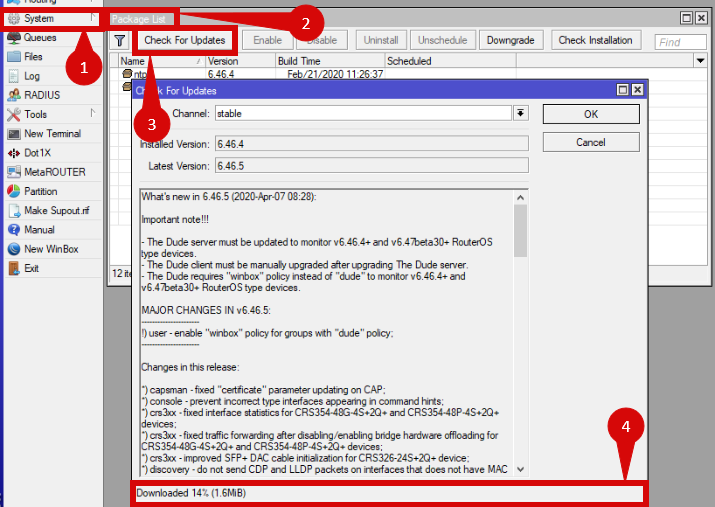Viewport: 715px width, 507px height.
Task: Click New Terminal label in sidebar
Action: [52, 134]
